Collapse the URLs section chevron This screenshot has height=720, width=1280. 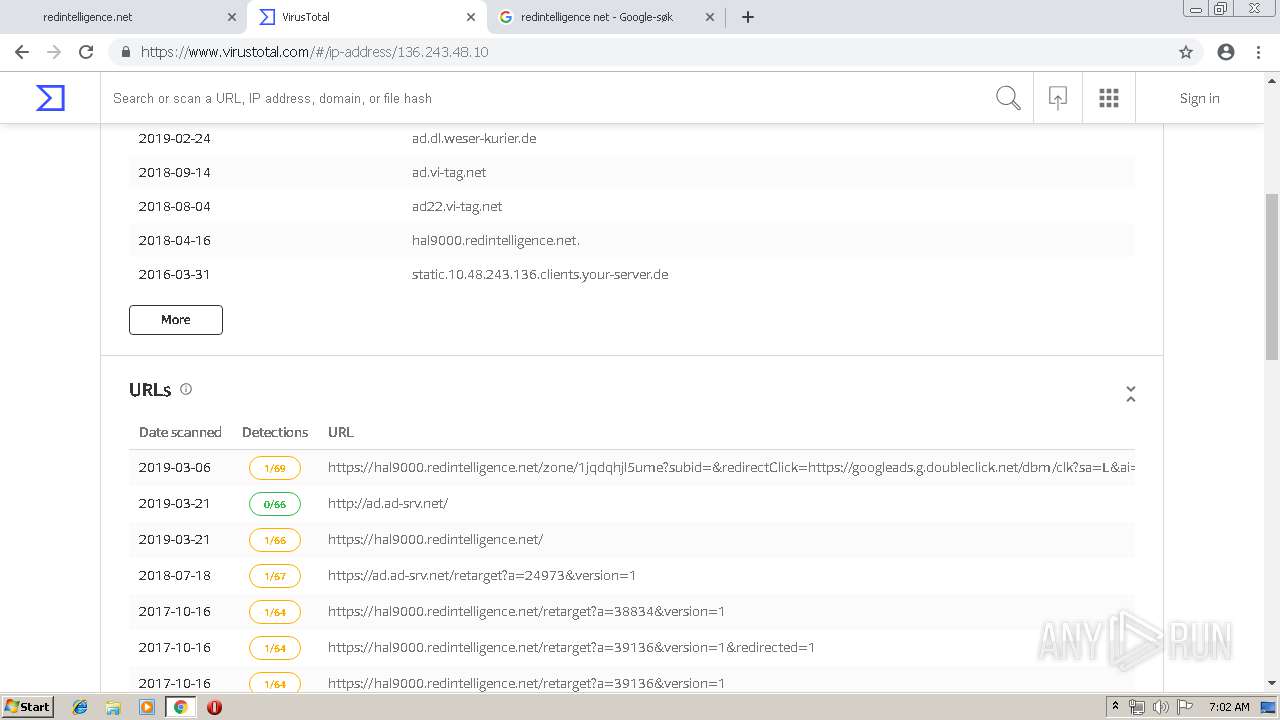1130,394
